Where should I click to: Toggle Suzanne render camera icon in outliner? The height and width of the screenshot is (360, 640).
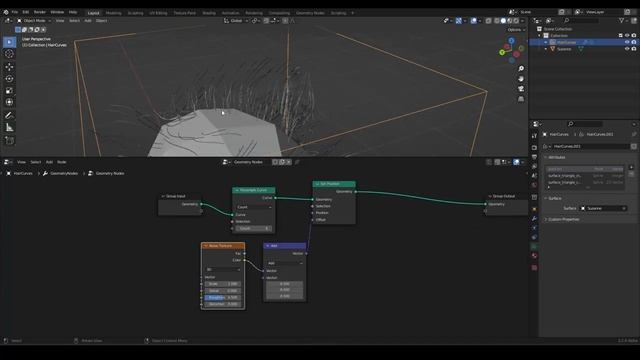(x=634, y=49)
